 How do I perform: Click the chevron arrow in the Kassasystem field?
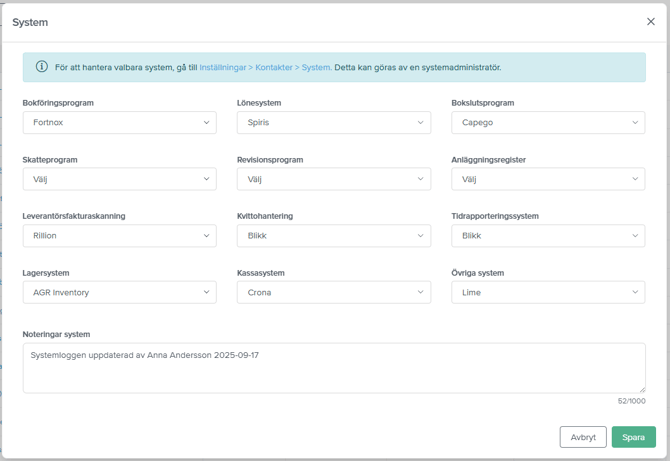[420, 293]
